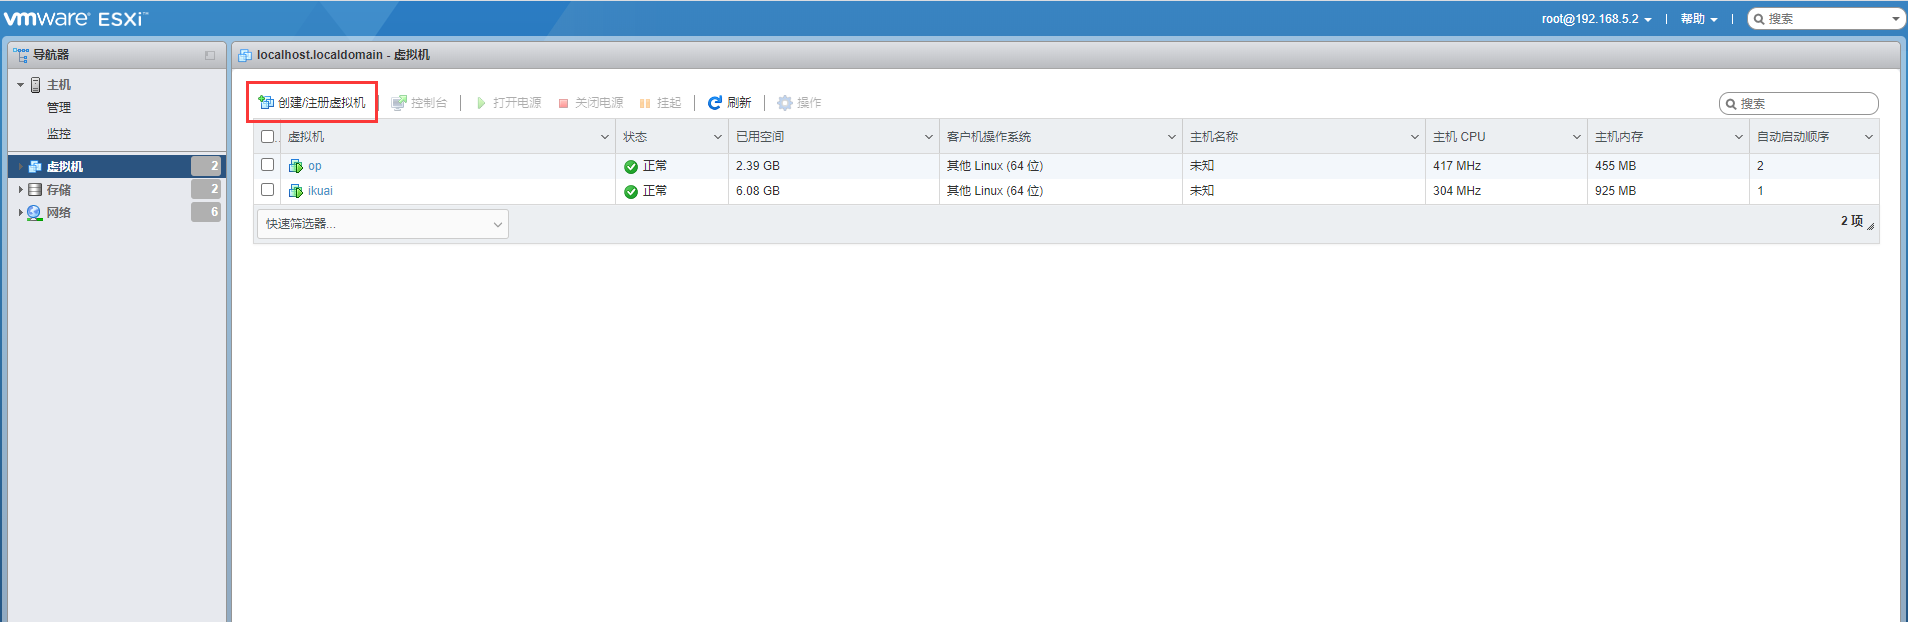Click the refresh icon in toolbar

715,103
